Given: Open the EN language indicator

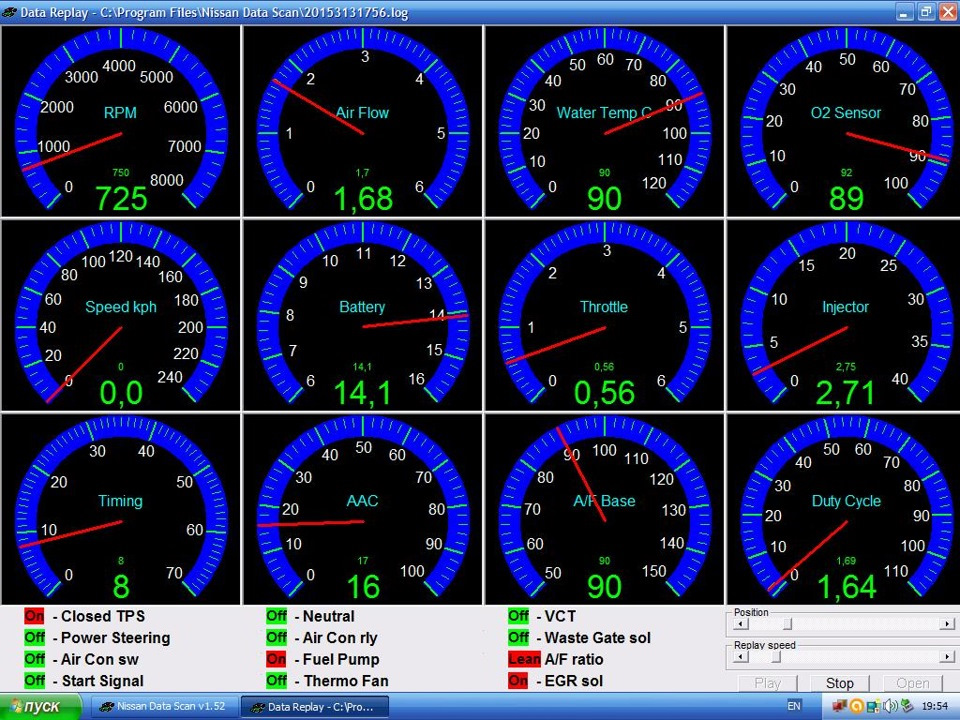Looking at the screenshot, I should (794, 707).
